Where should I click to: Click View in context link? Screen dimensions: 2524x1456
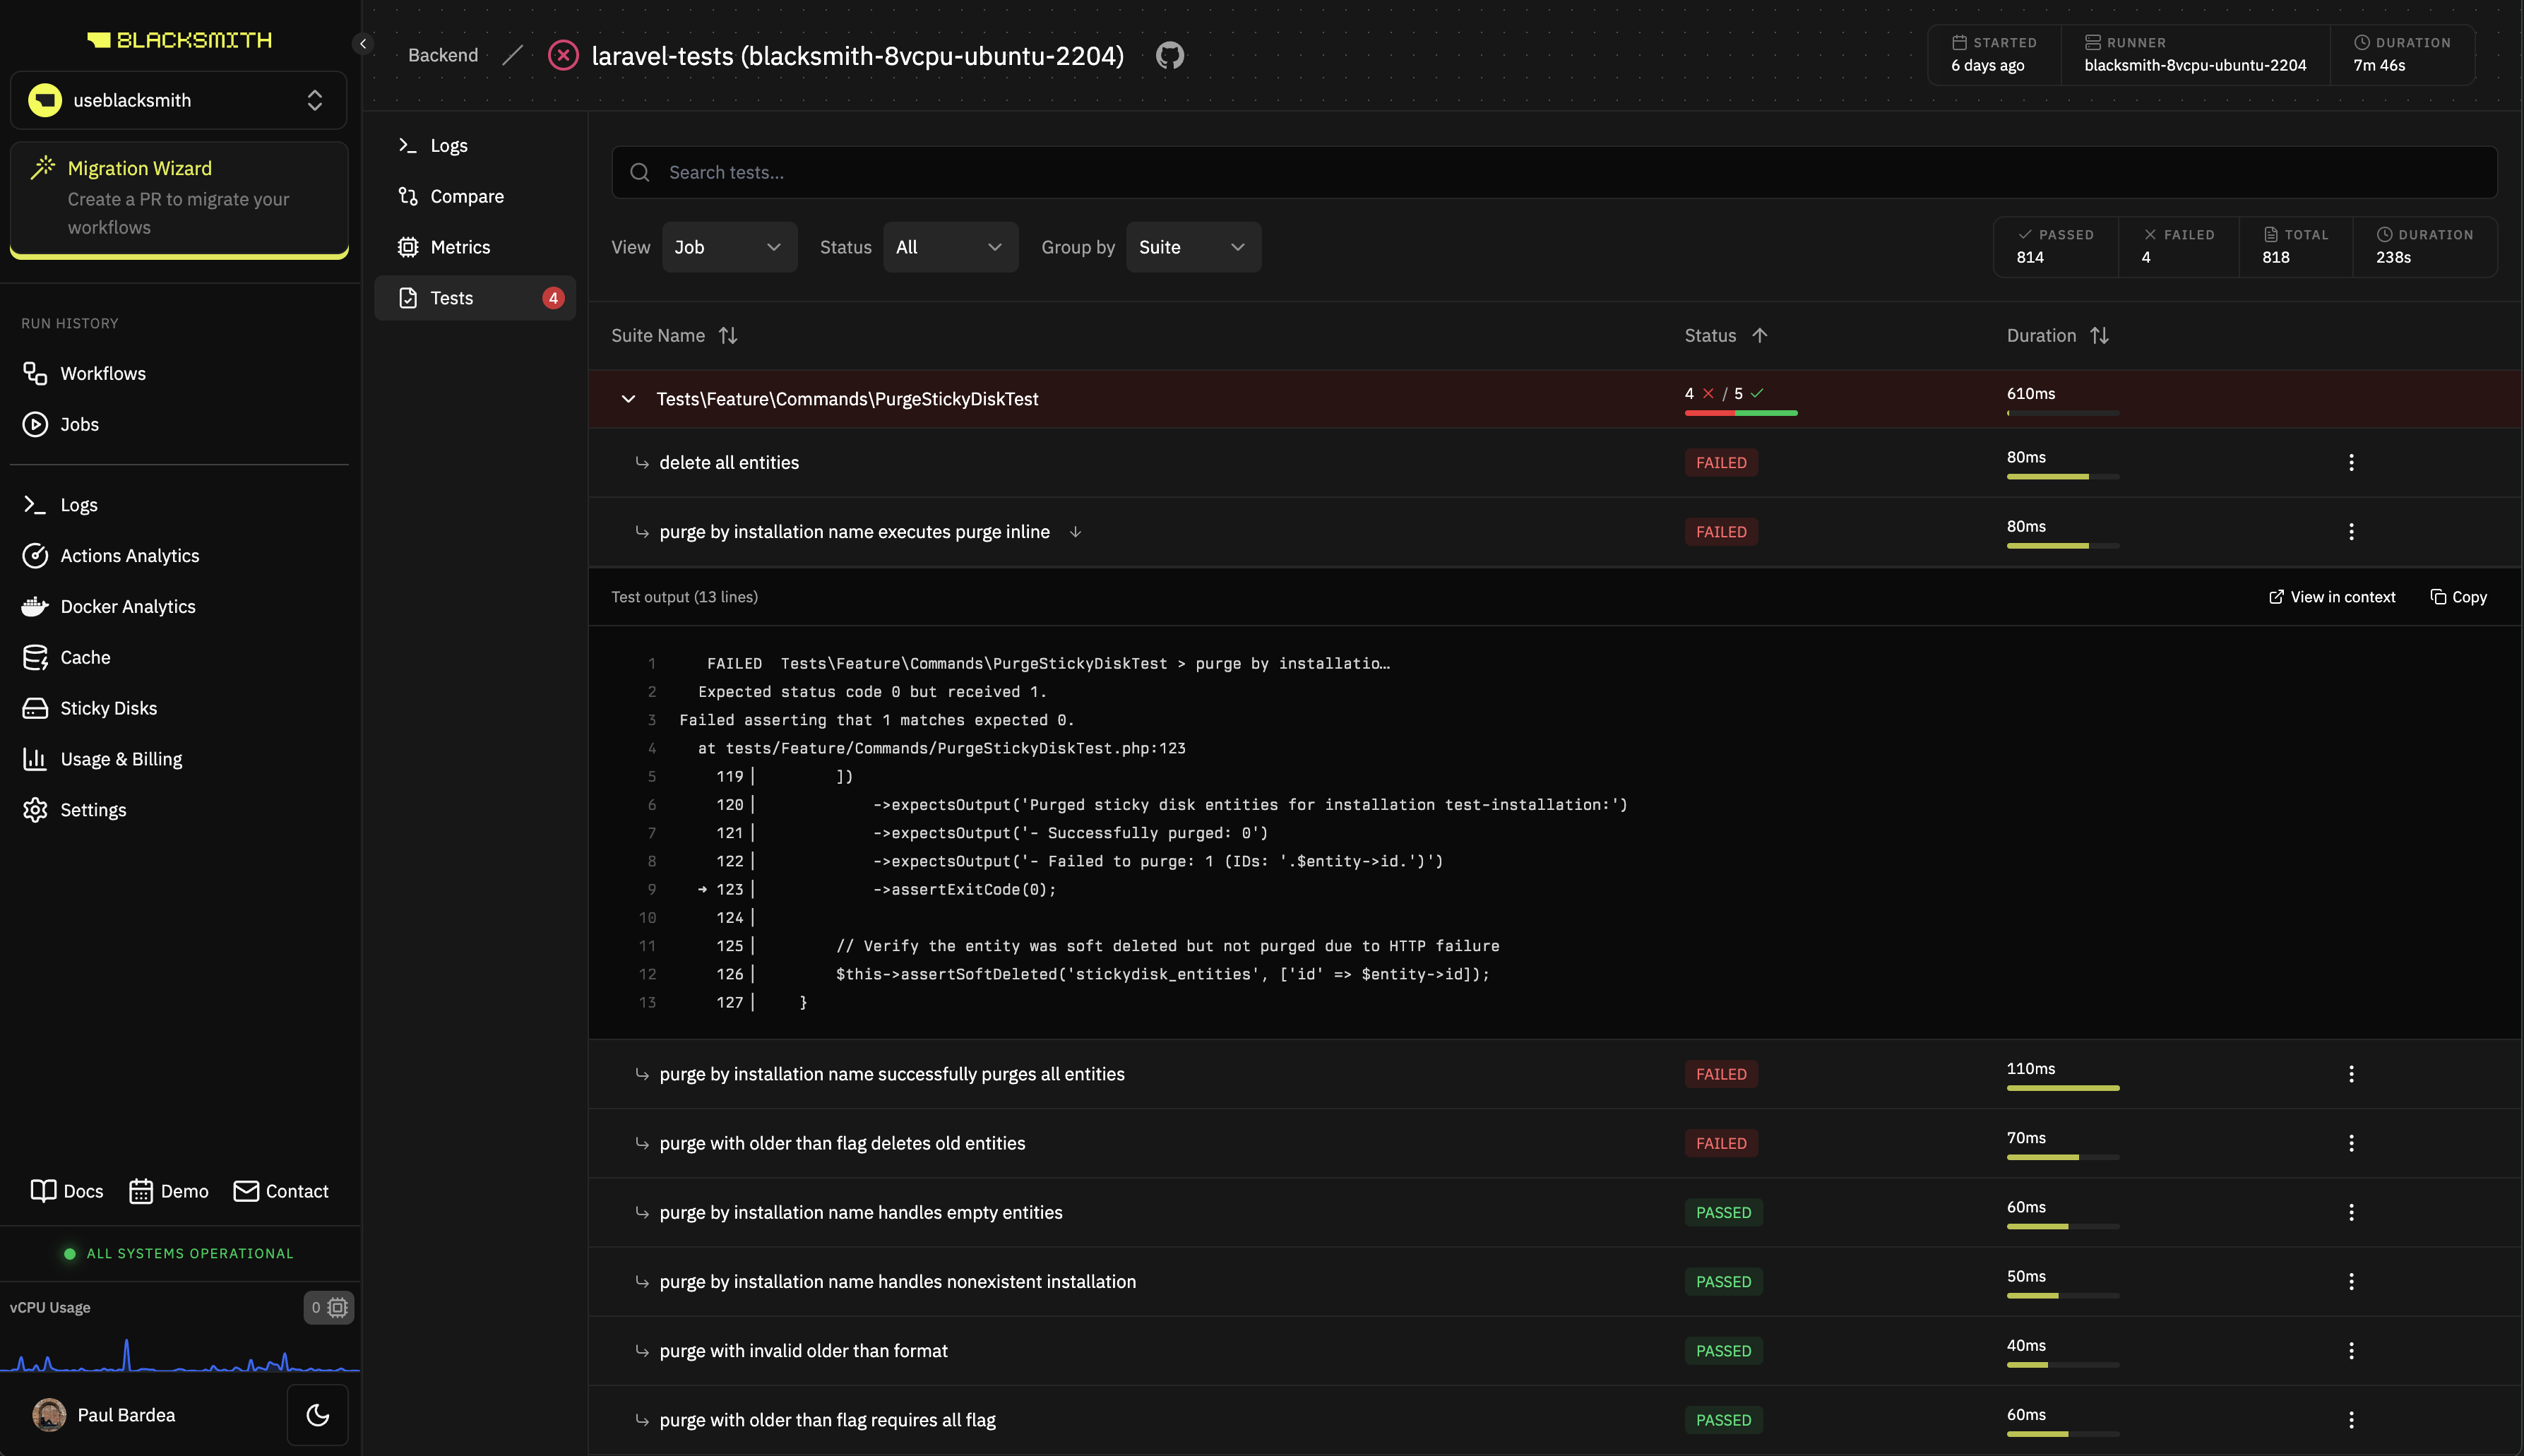click(2332, 597)
